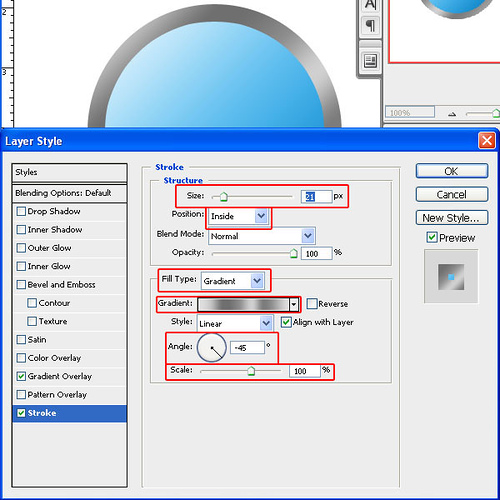Click the Angle dial control
500x500 pixels.
(x=212, y=348)
